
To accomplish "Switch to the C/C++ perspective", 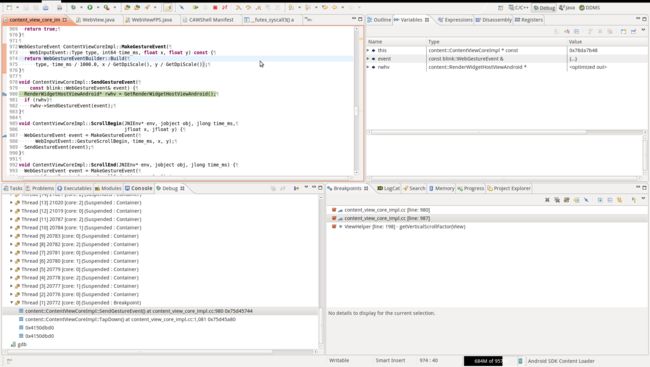I will [x=518, y=7].
